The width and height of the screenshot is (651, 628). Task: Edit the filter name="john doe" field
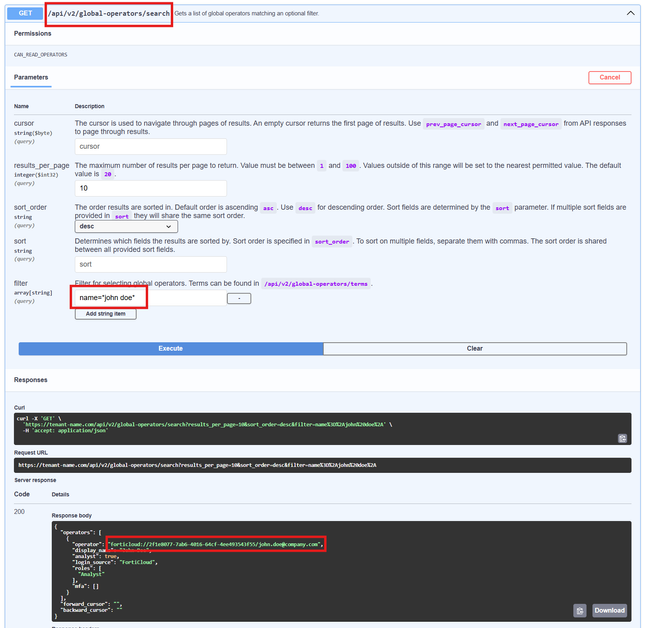pyautogui.click(x=151, y=298)
